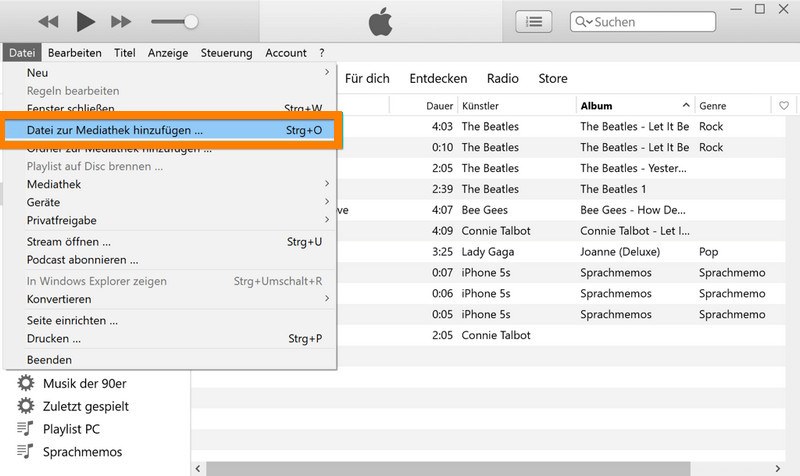Expand the Konvertieren submenu
The width and height of the screenshot is (800, 476).
pos(170,299)
